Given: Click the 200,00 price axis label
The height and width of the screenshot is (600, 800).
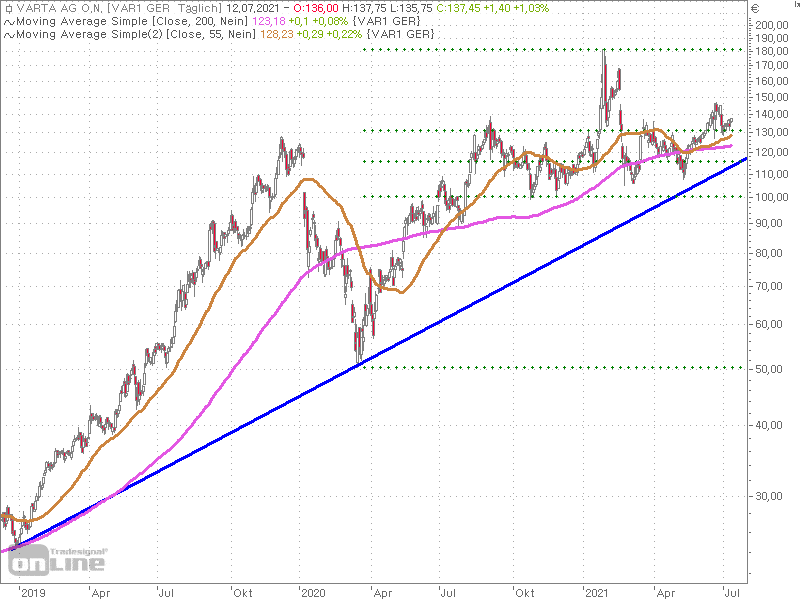Looking at the screenshot, I should pos(771,25).
